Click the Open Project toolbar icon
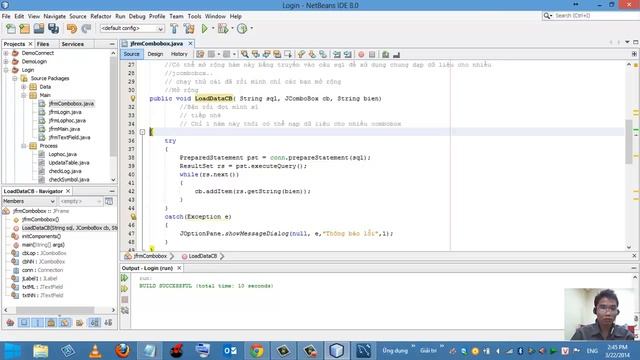 pyautogui.click(x=39, y=29)
